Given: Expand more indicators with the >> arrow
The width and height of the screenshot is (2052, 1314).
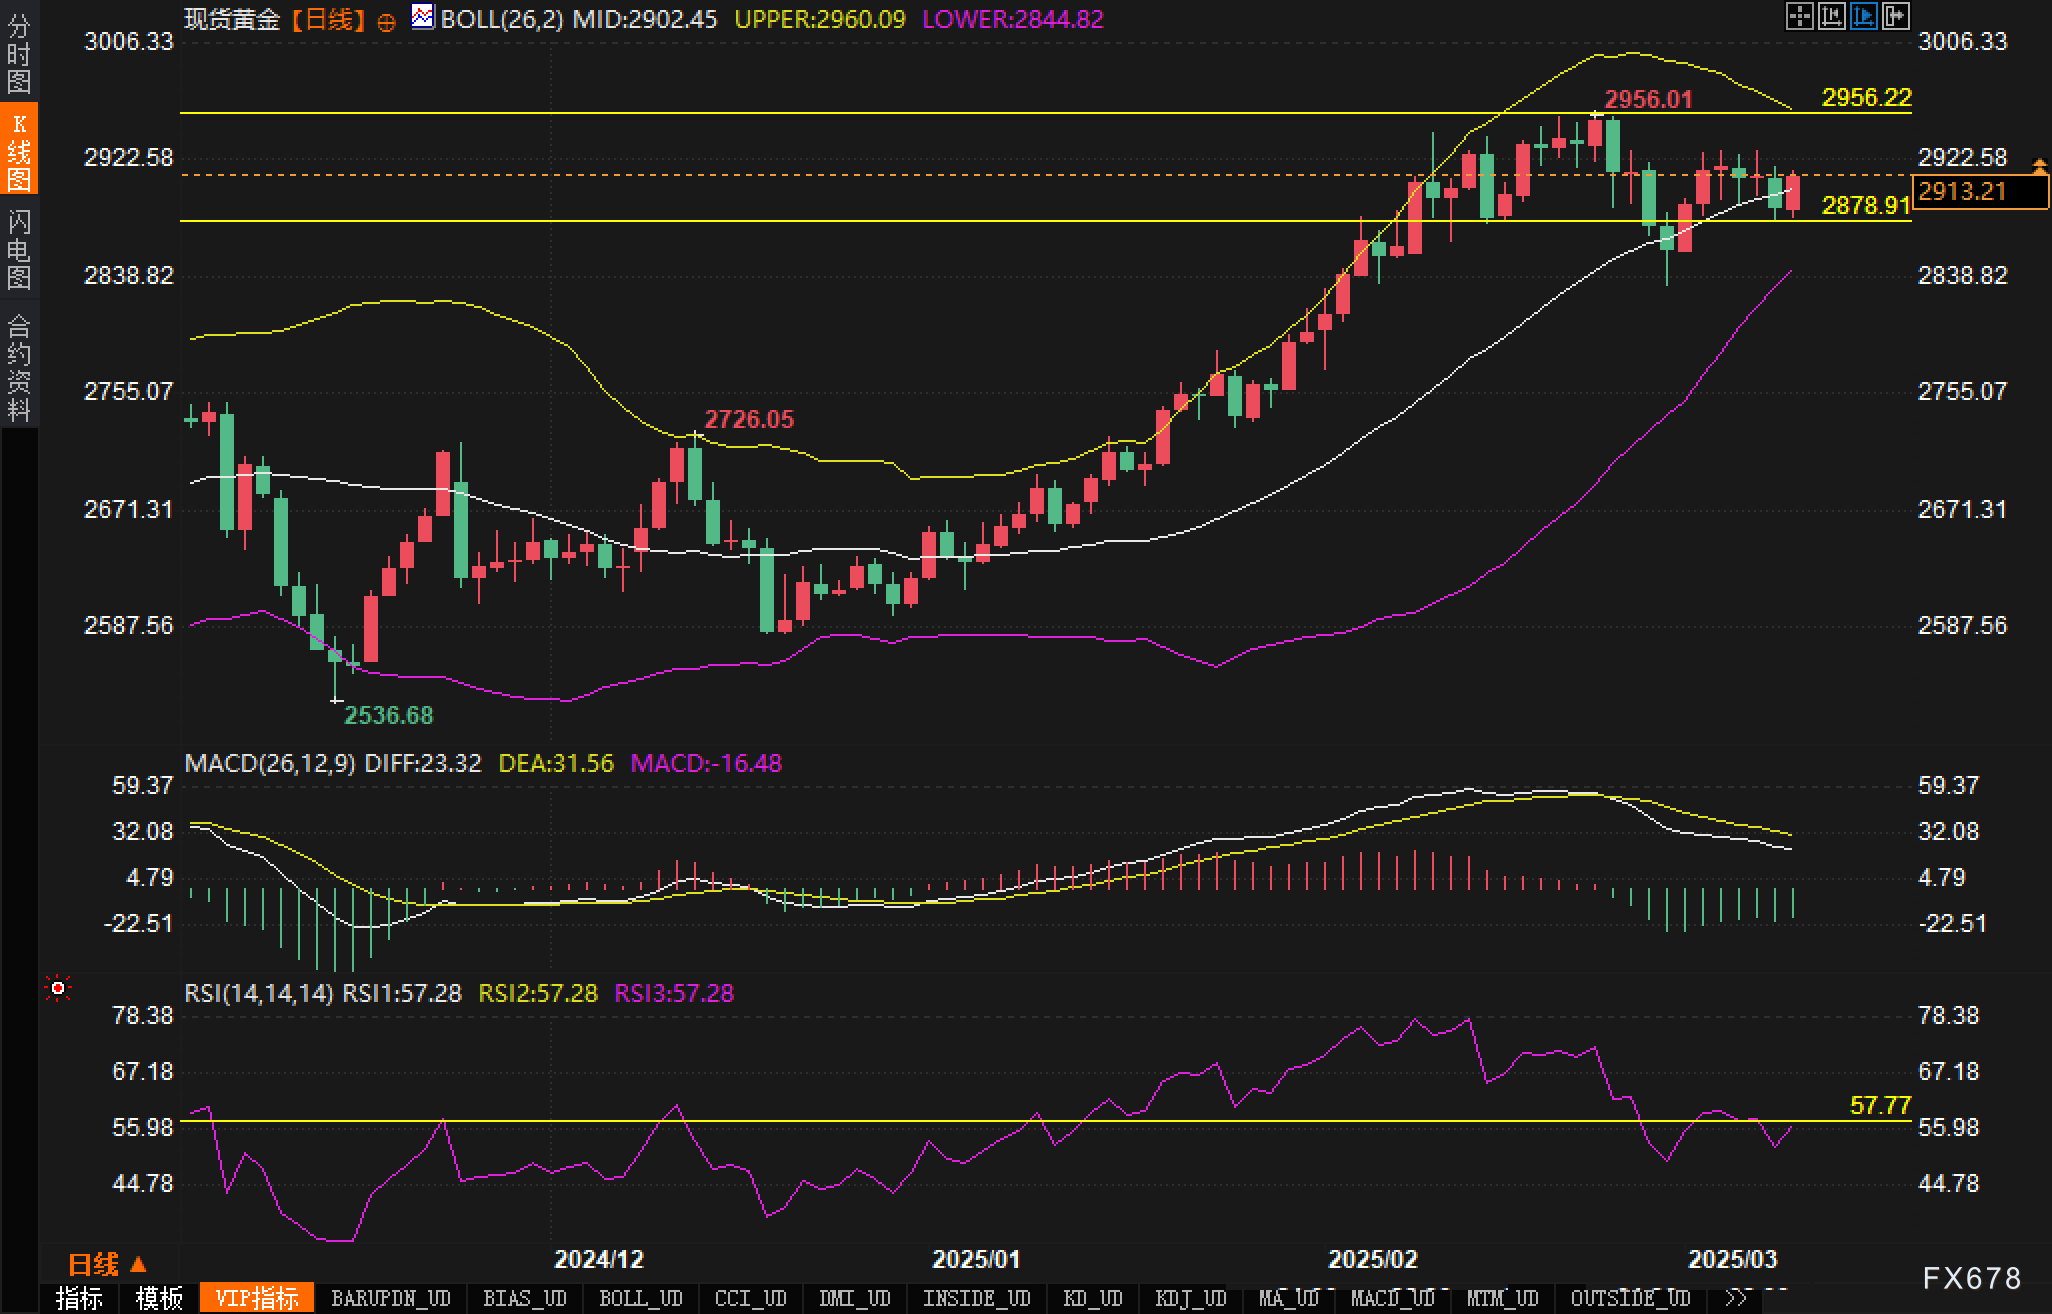Looking at the screenshot, I should 1736,1298.
